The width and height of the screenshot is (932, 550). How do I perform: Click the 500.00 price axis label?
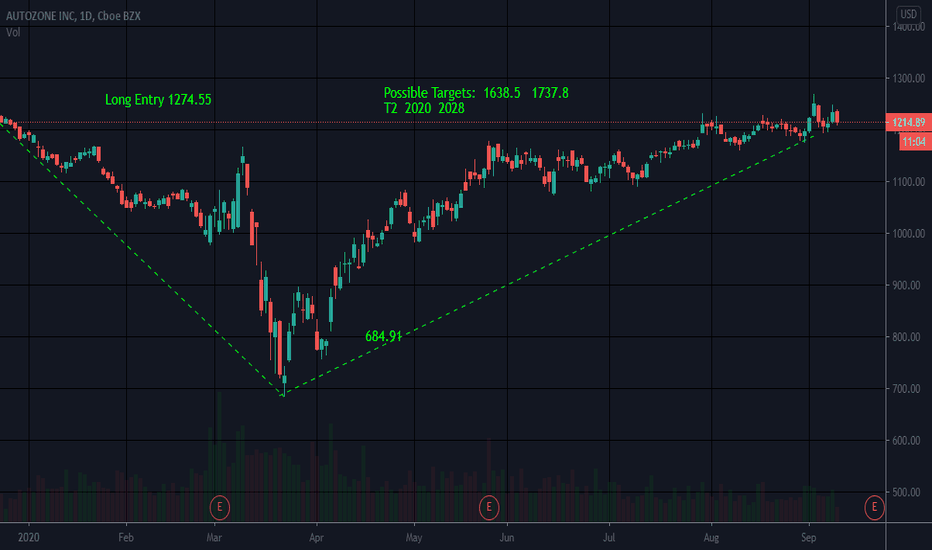point(908,492)
